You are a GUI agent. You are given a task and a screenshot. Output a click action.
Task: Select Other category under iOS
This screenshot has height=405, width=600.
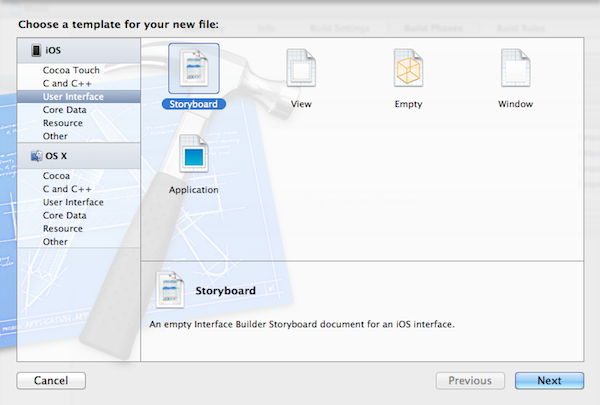coord(79,136)
